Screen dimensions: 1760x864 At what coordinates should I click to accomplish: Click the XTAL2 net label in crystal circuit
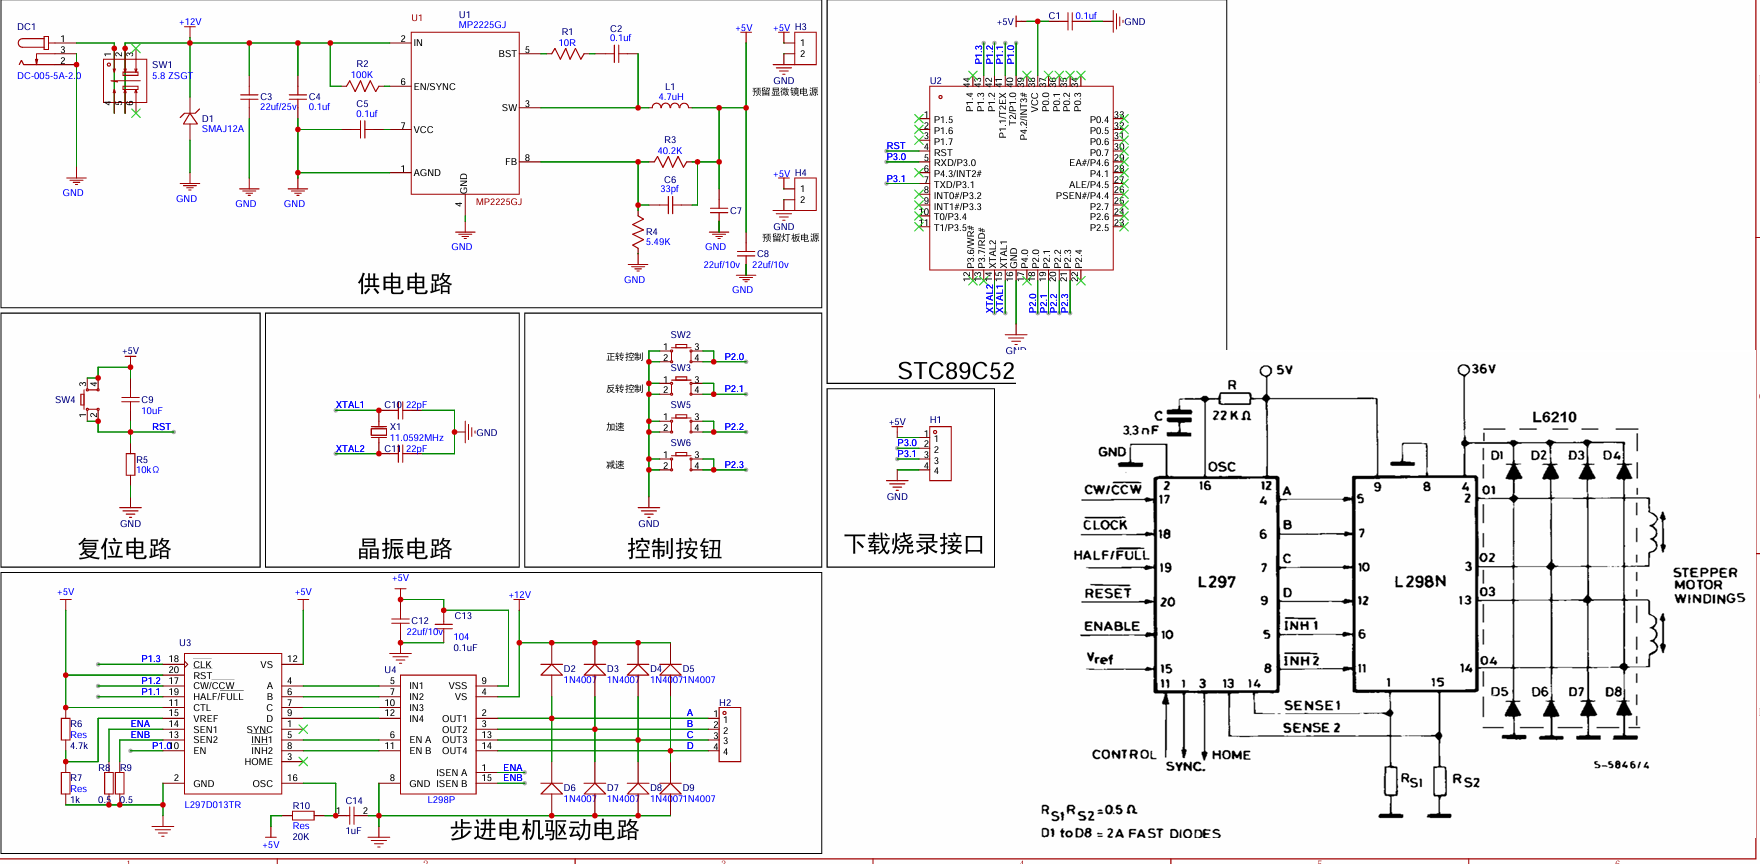click(x=350, y=449)
